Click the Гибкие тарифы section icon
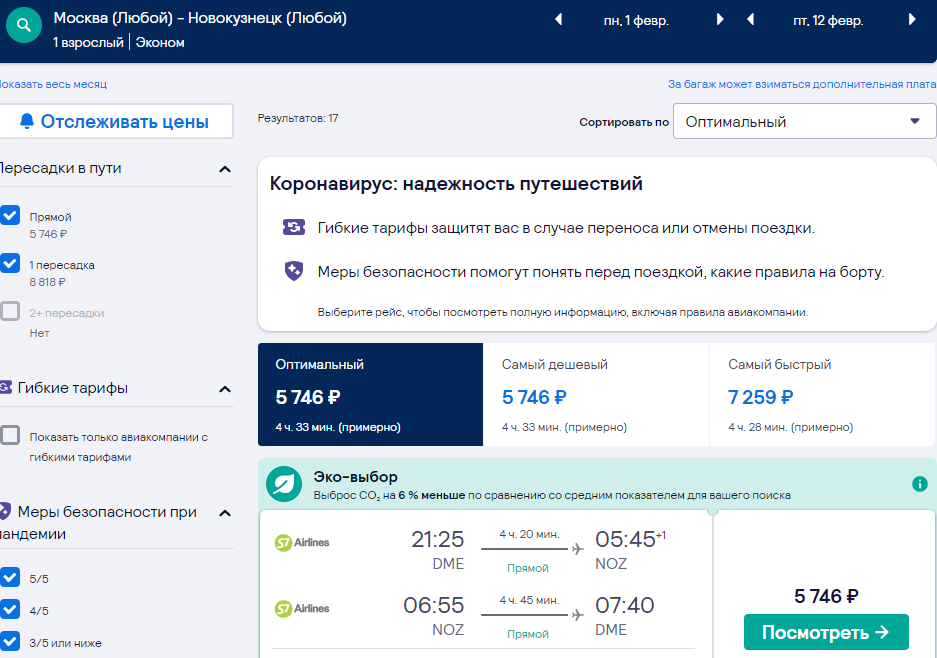Image resolution: width=937 pixels, height=658 pixels. tap(5, 387)
